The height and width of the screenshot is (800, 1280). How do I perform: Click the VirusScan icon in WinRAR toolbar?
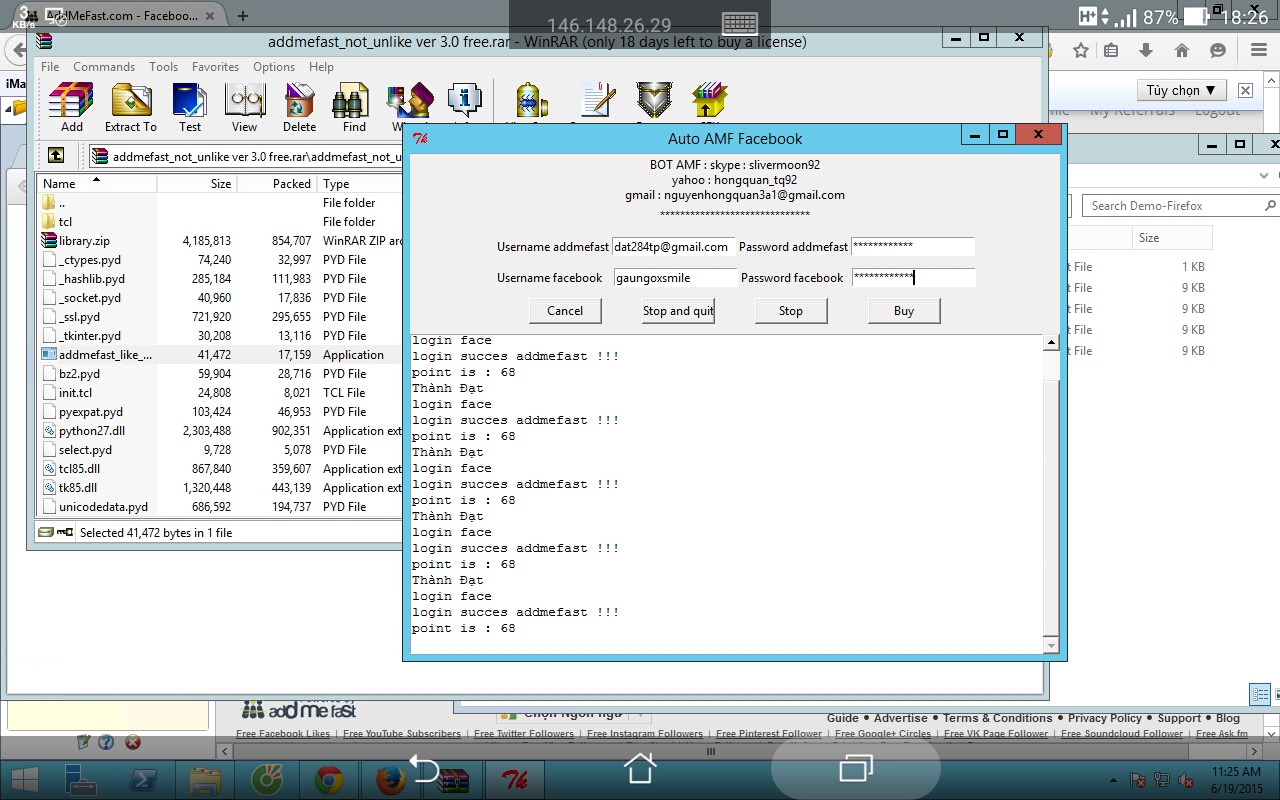pyautogui.click(x=530, y=100)
